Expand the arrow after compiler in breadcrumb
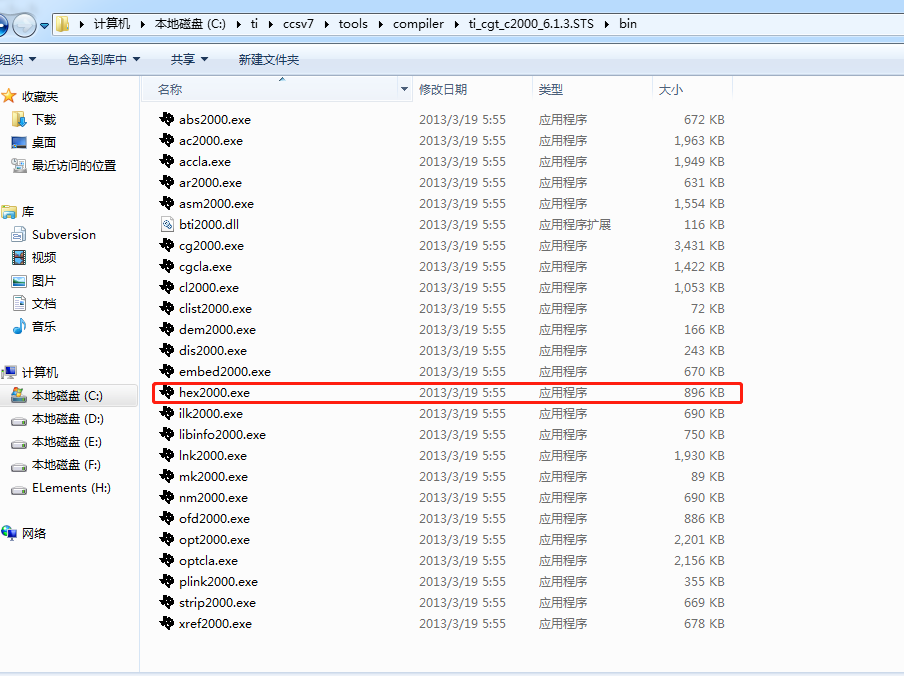The height and width of the screenshot is (676, 904). click(456, 24)
